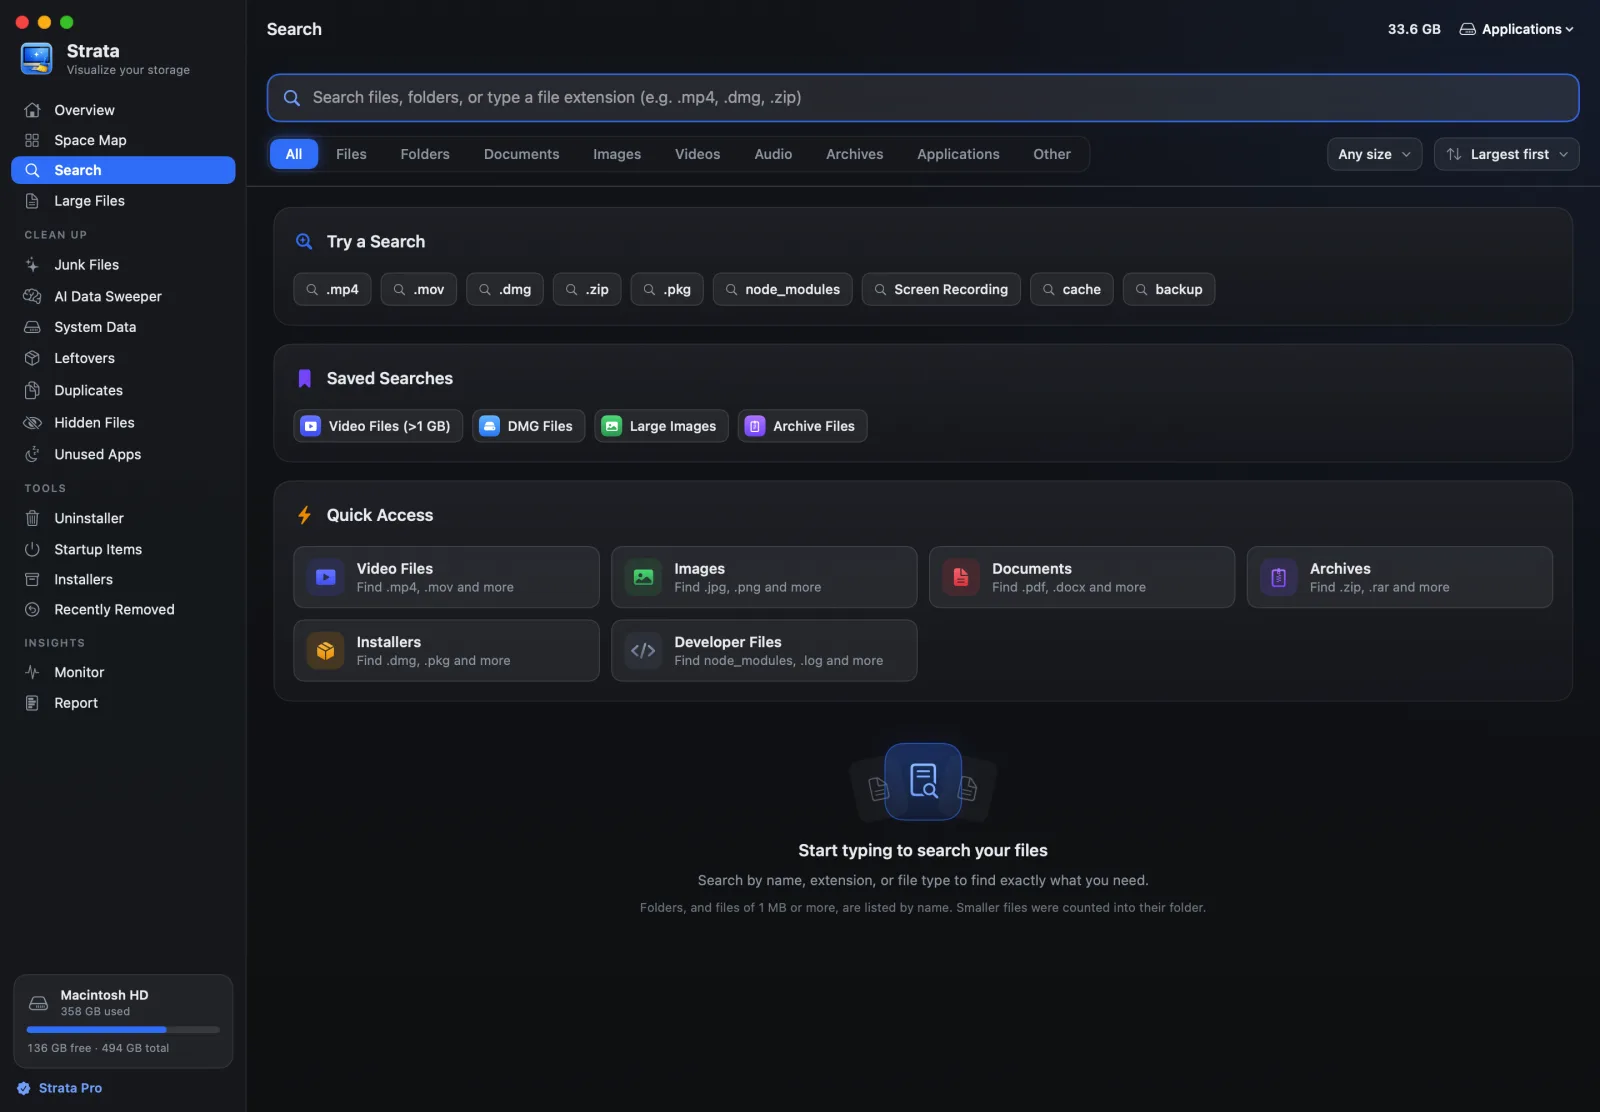
Task: Open Unused Apps section
Action: click(x=123, y=454)
